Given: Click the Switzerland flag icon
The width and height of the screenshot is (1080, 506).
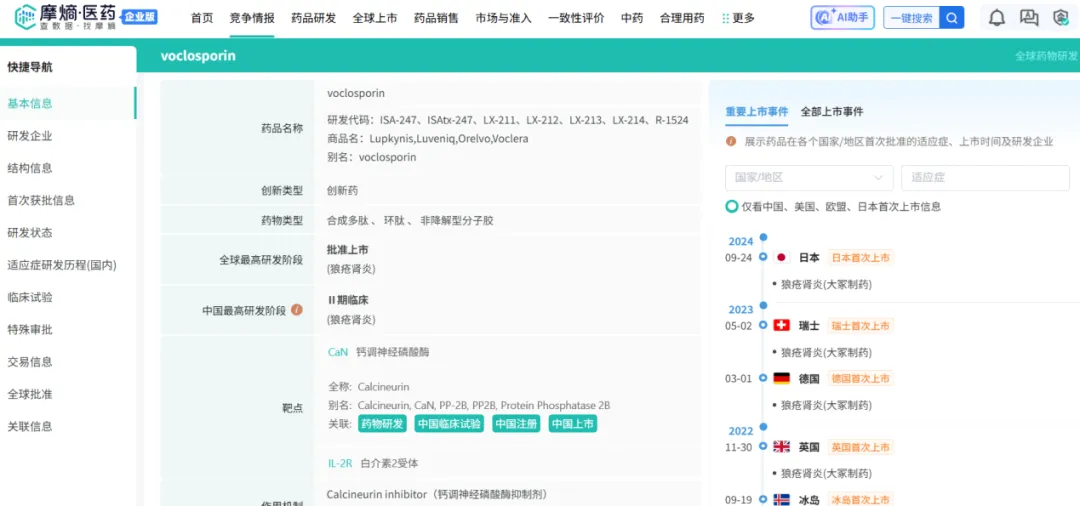Looking at the screenshot, I should tap(781, 325).
